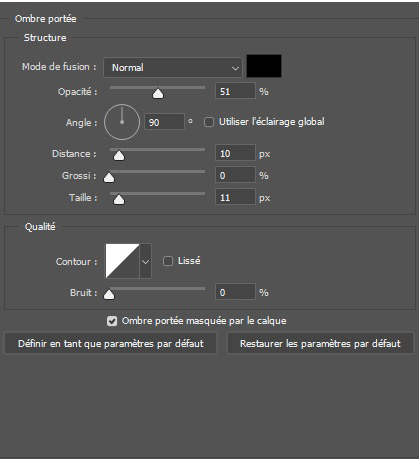Screen dimensions: 419x459
Task: Click the Distance value field
Action: coord(236,153)
